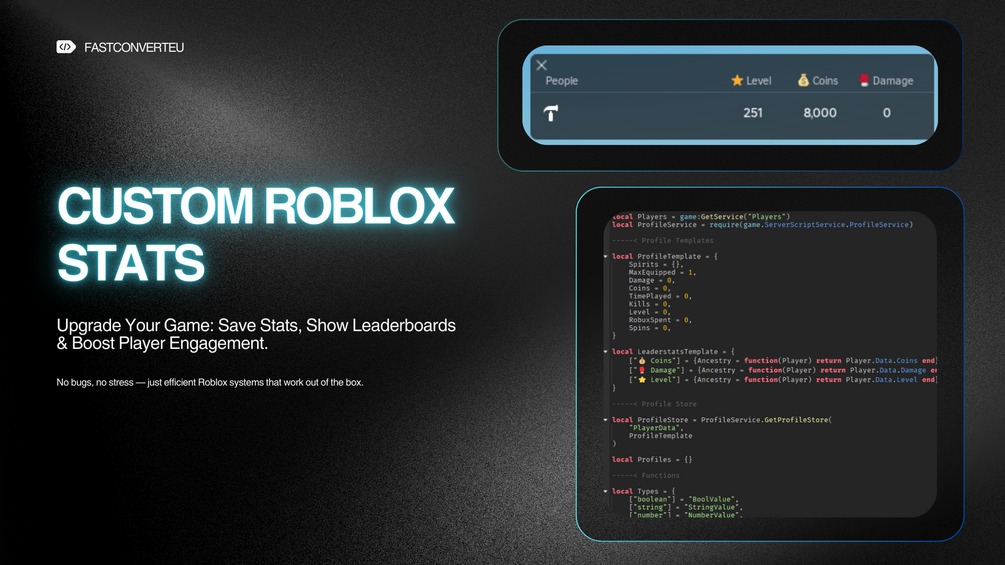Image resolution: width=1005 pixels, height=565 pixels.
Task: Collapse the ProfileTemplate code block
Action: coord(606,256)
